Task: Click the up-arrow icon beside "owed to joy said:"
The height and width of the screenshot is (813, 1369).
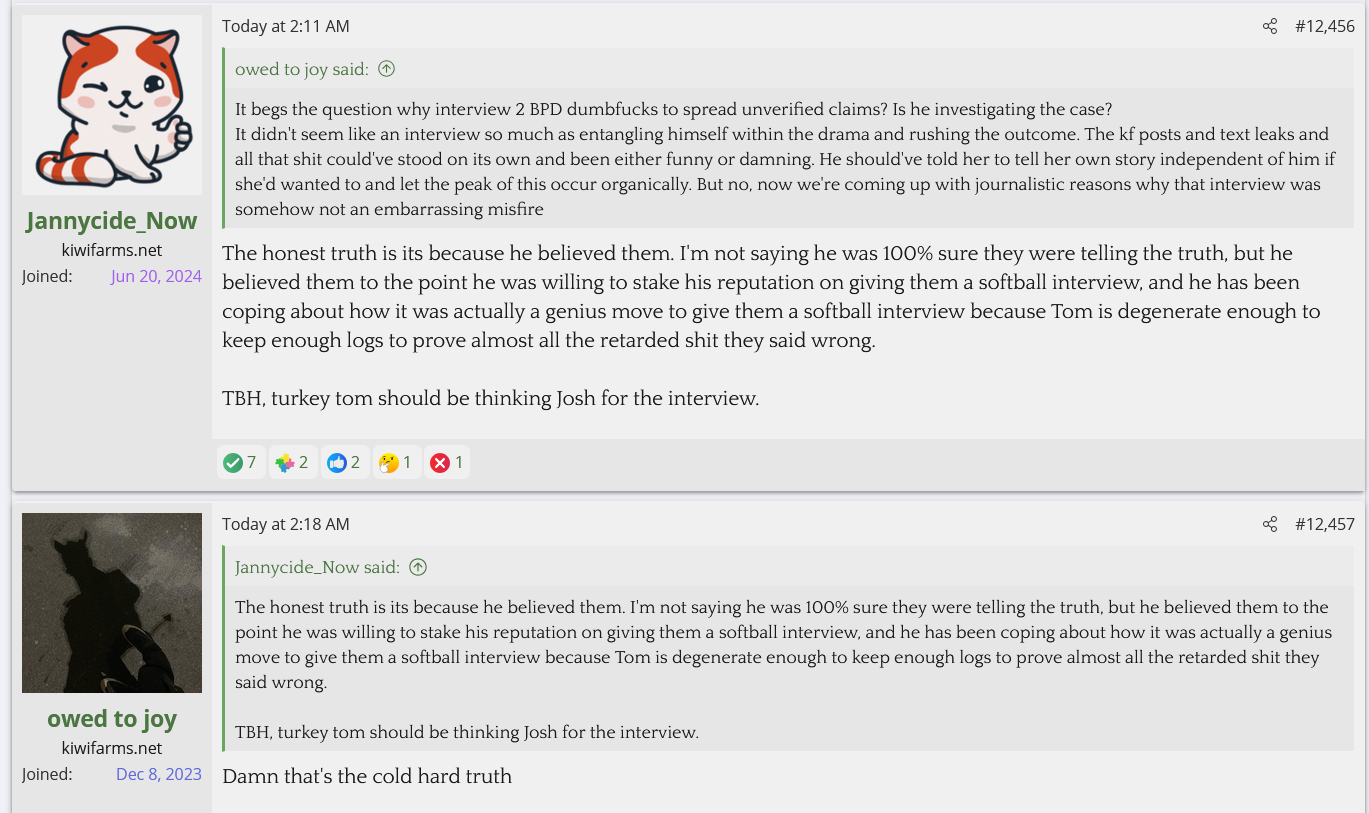Action: point(386,69)
